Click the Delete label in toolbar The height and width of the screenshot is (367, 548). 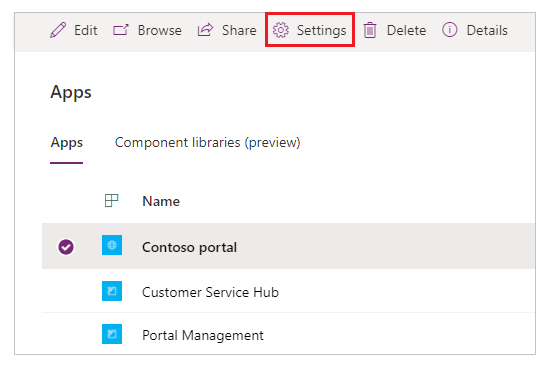(x=406, y=30)
